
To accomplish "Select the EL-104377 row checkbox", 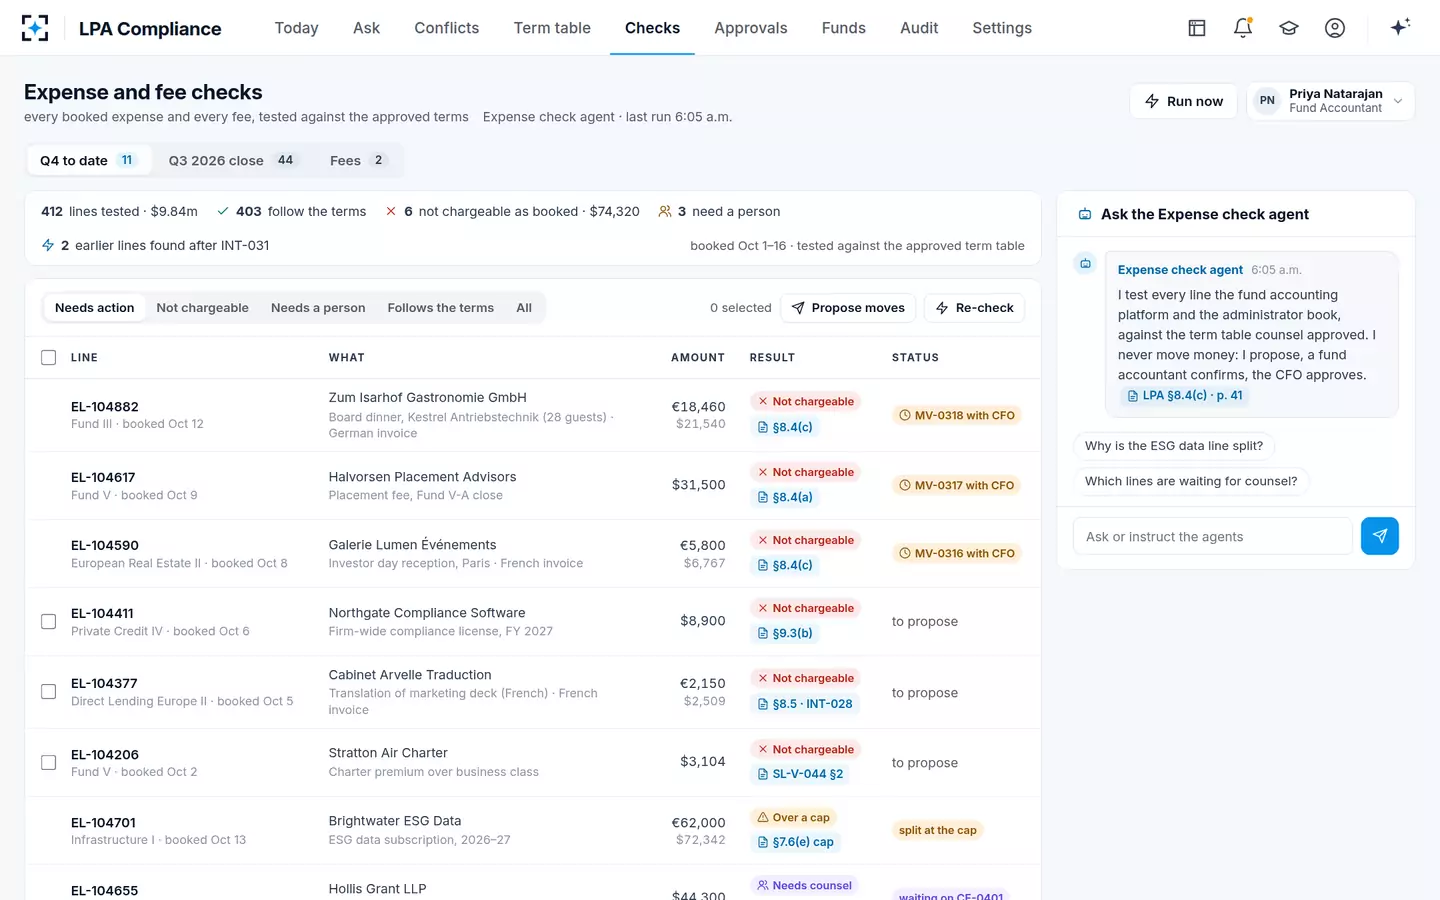I will coord(48,691).
